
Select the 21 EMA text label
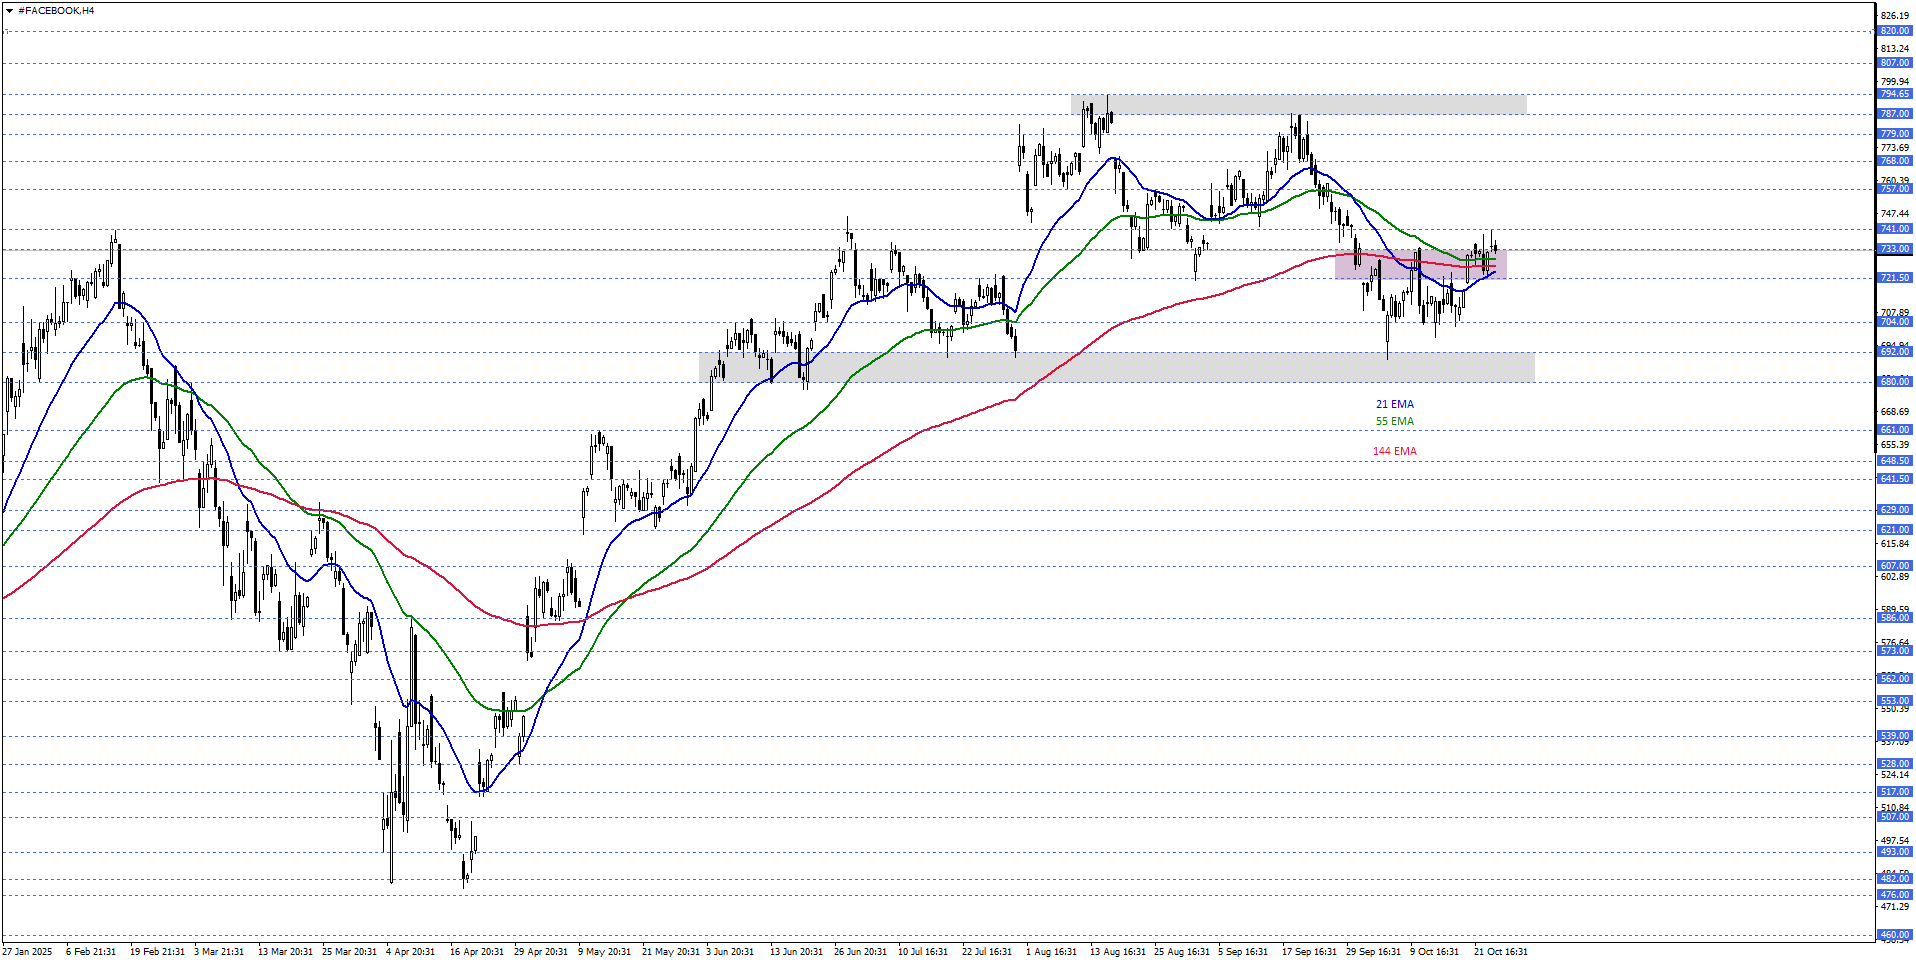pyautogui.click(x=1394, y=405)
